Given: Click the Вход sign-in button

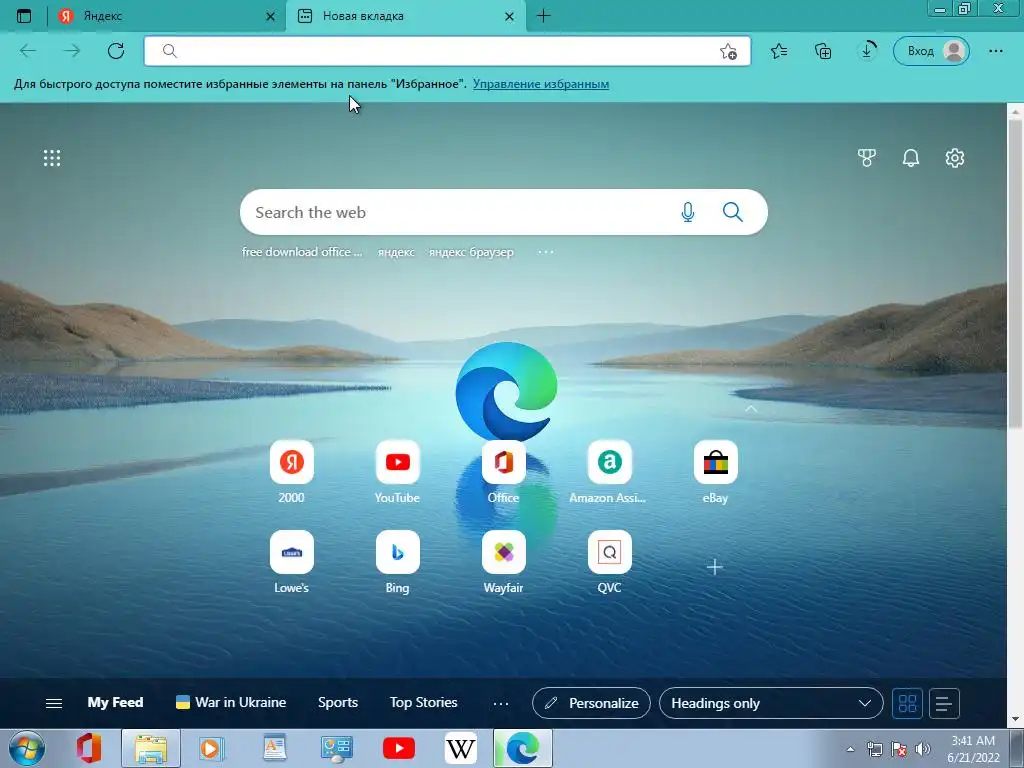Looking at the screenshot, I should coord(931,51).
